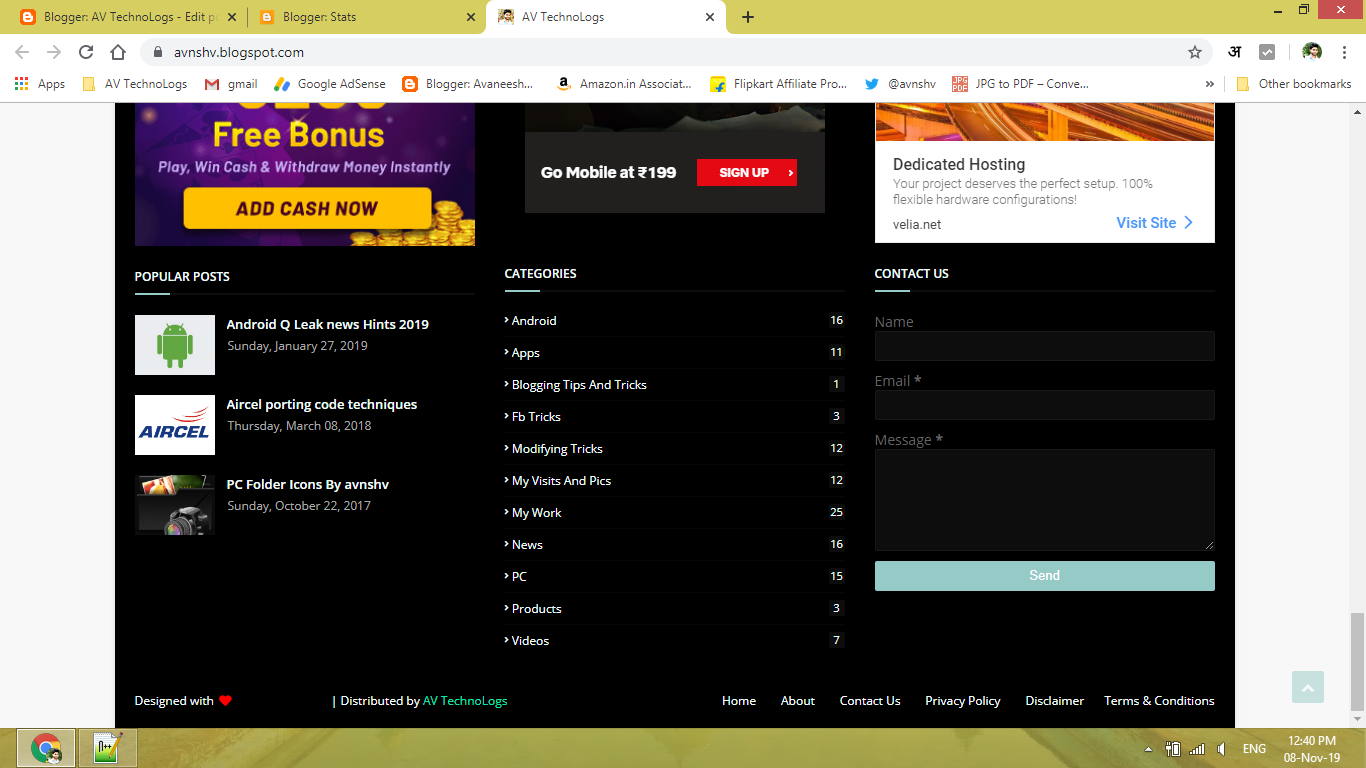Open My Visits And Pics category
1366x768 pixels.
[x=561, y=481]
